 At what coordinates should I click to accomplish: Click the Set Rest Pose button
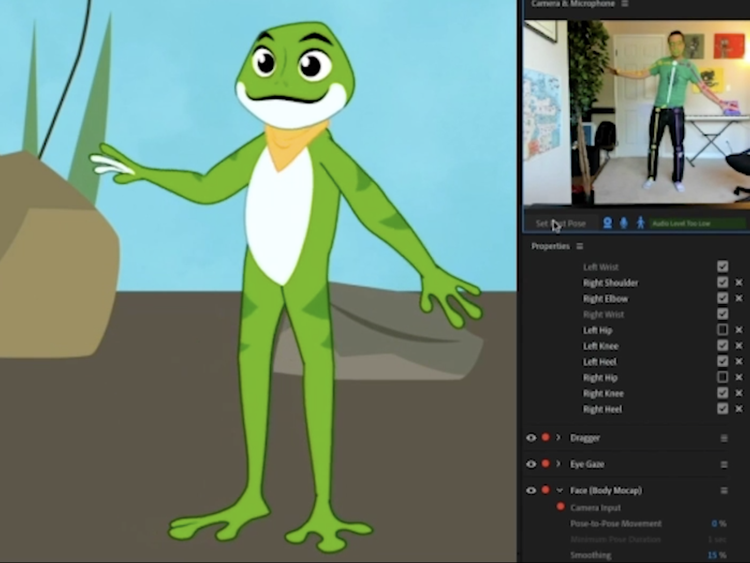[561, 223]
